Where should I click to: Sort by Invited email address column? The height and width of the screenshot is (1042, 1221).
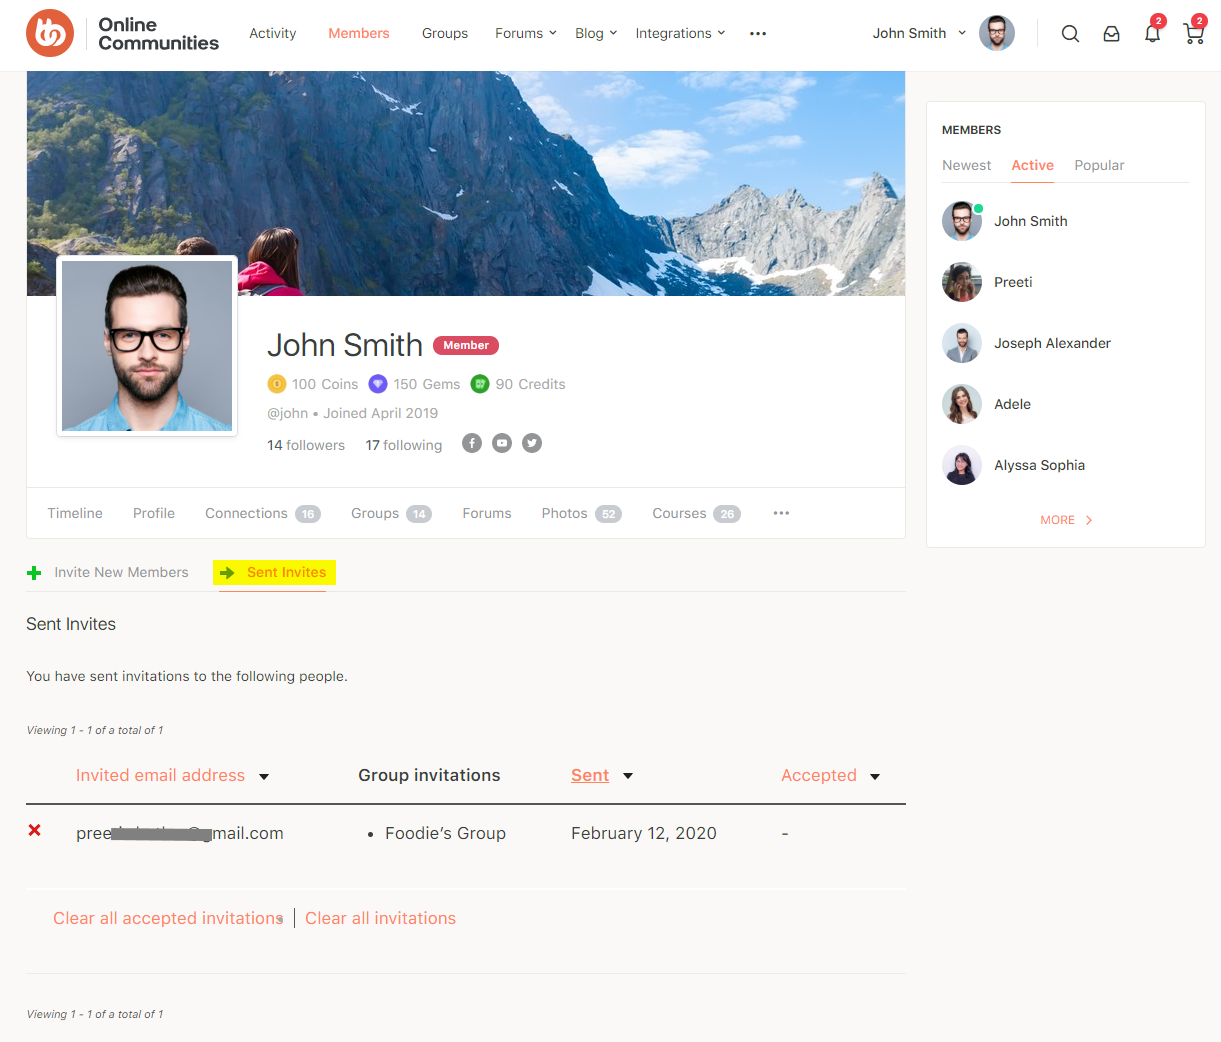click(161, 775)
